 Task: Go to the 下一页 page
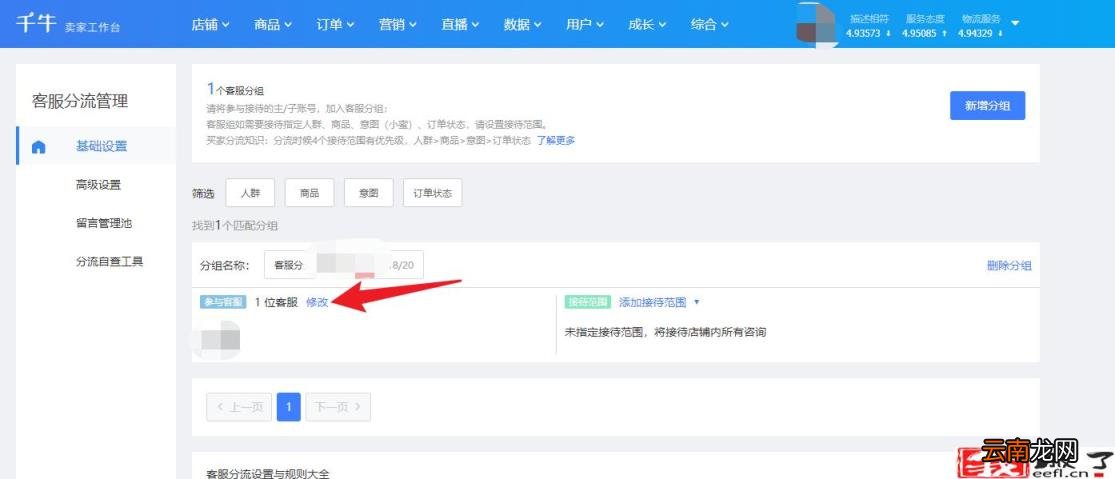[x=338, y=407]
